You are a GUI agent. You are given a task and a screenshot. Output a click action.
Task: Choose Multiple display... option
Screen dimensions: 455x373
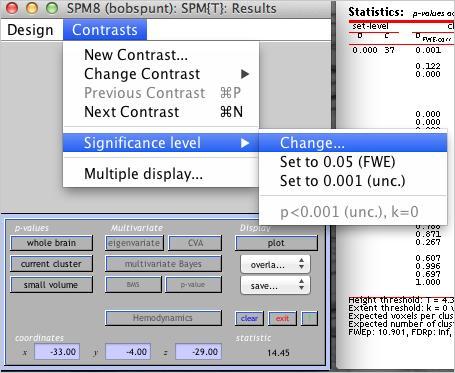pyautogui.click(x=161, y=174)
